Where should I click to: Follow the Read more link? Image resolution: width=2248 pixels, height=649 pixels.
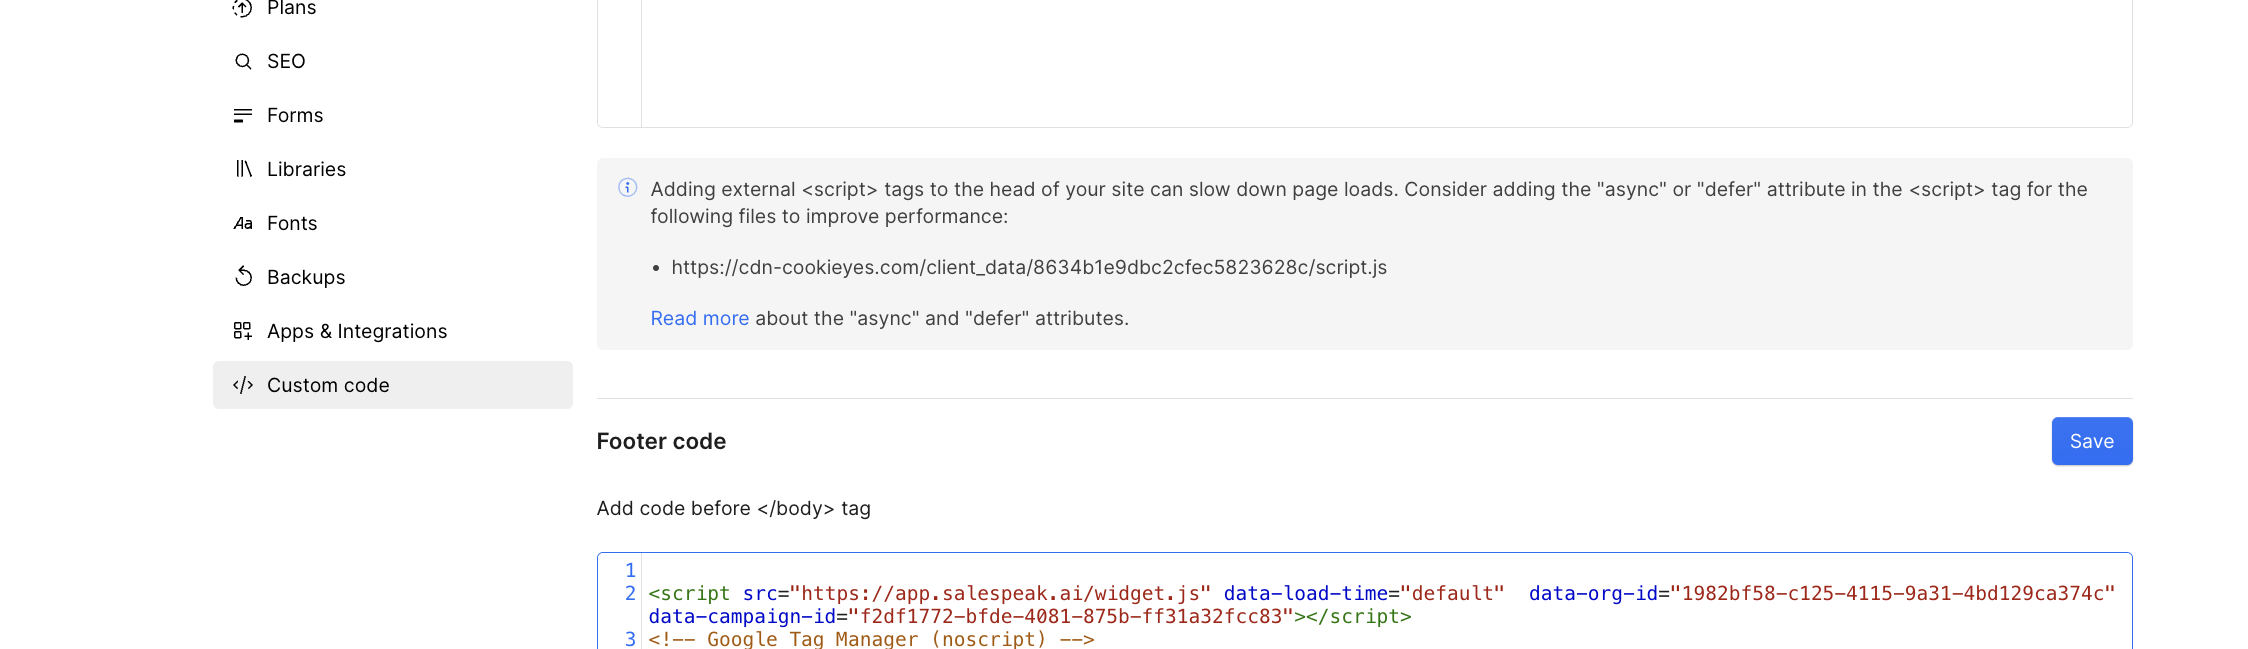pos(700,318)
